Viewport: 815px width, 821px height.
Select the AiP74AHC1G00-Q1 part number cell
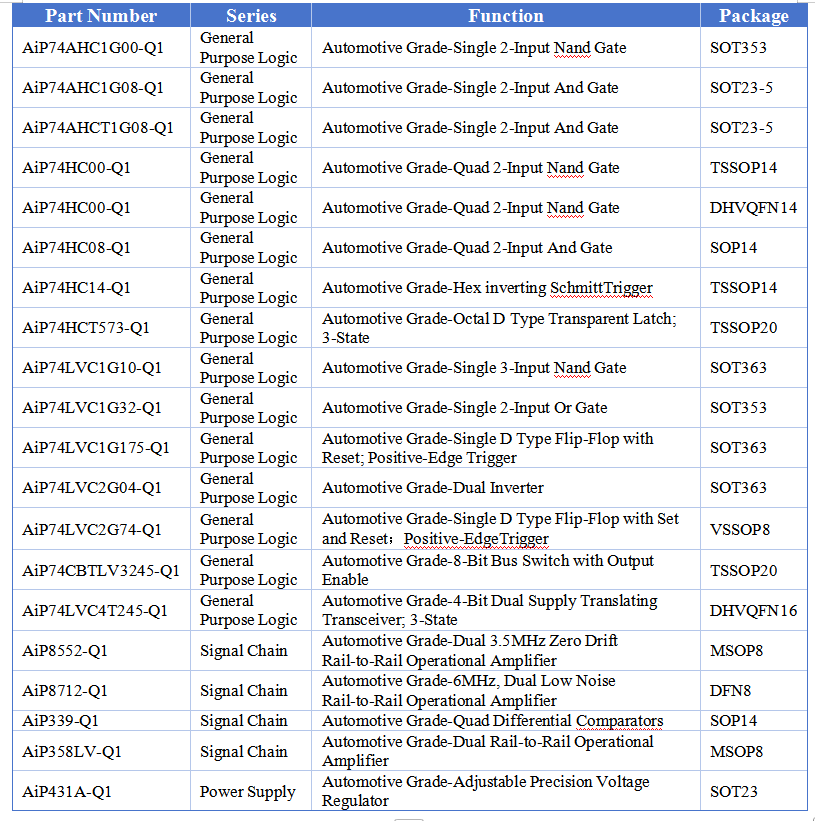[x=93, y=48]
